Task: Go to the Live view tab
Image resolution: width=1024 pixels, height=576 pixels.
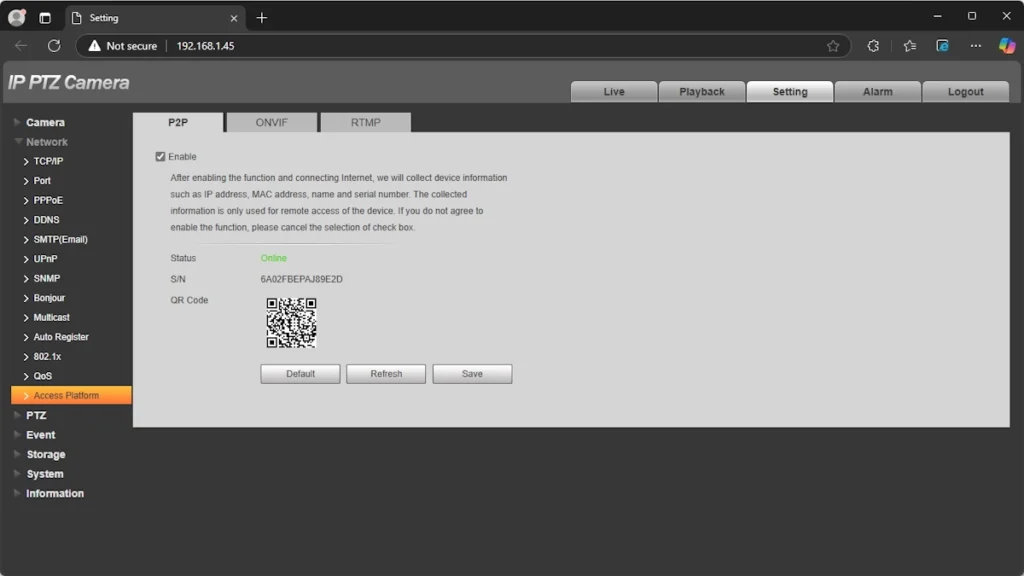Action: click(614, 92)
